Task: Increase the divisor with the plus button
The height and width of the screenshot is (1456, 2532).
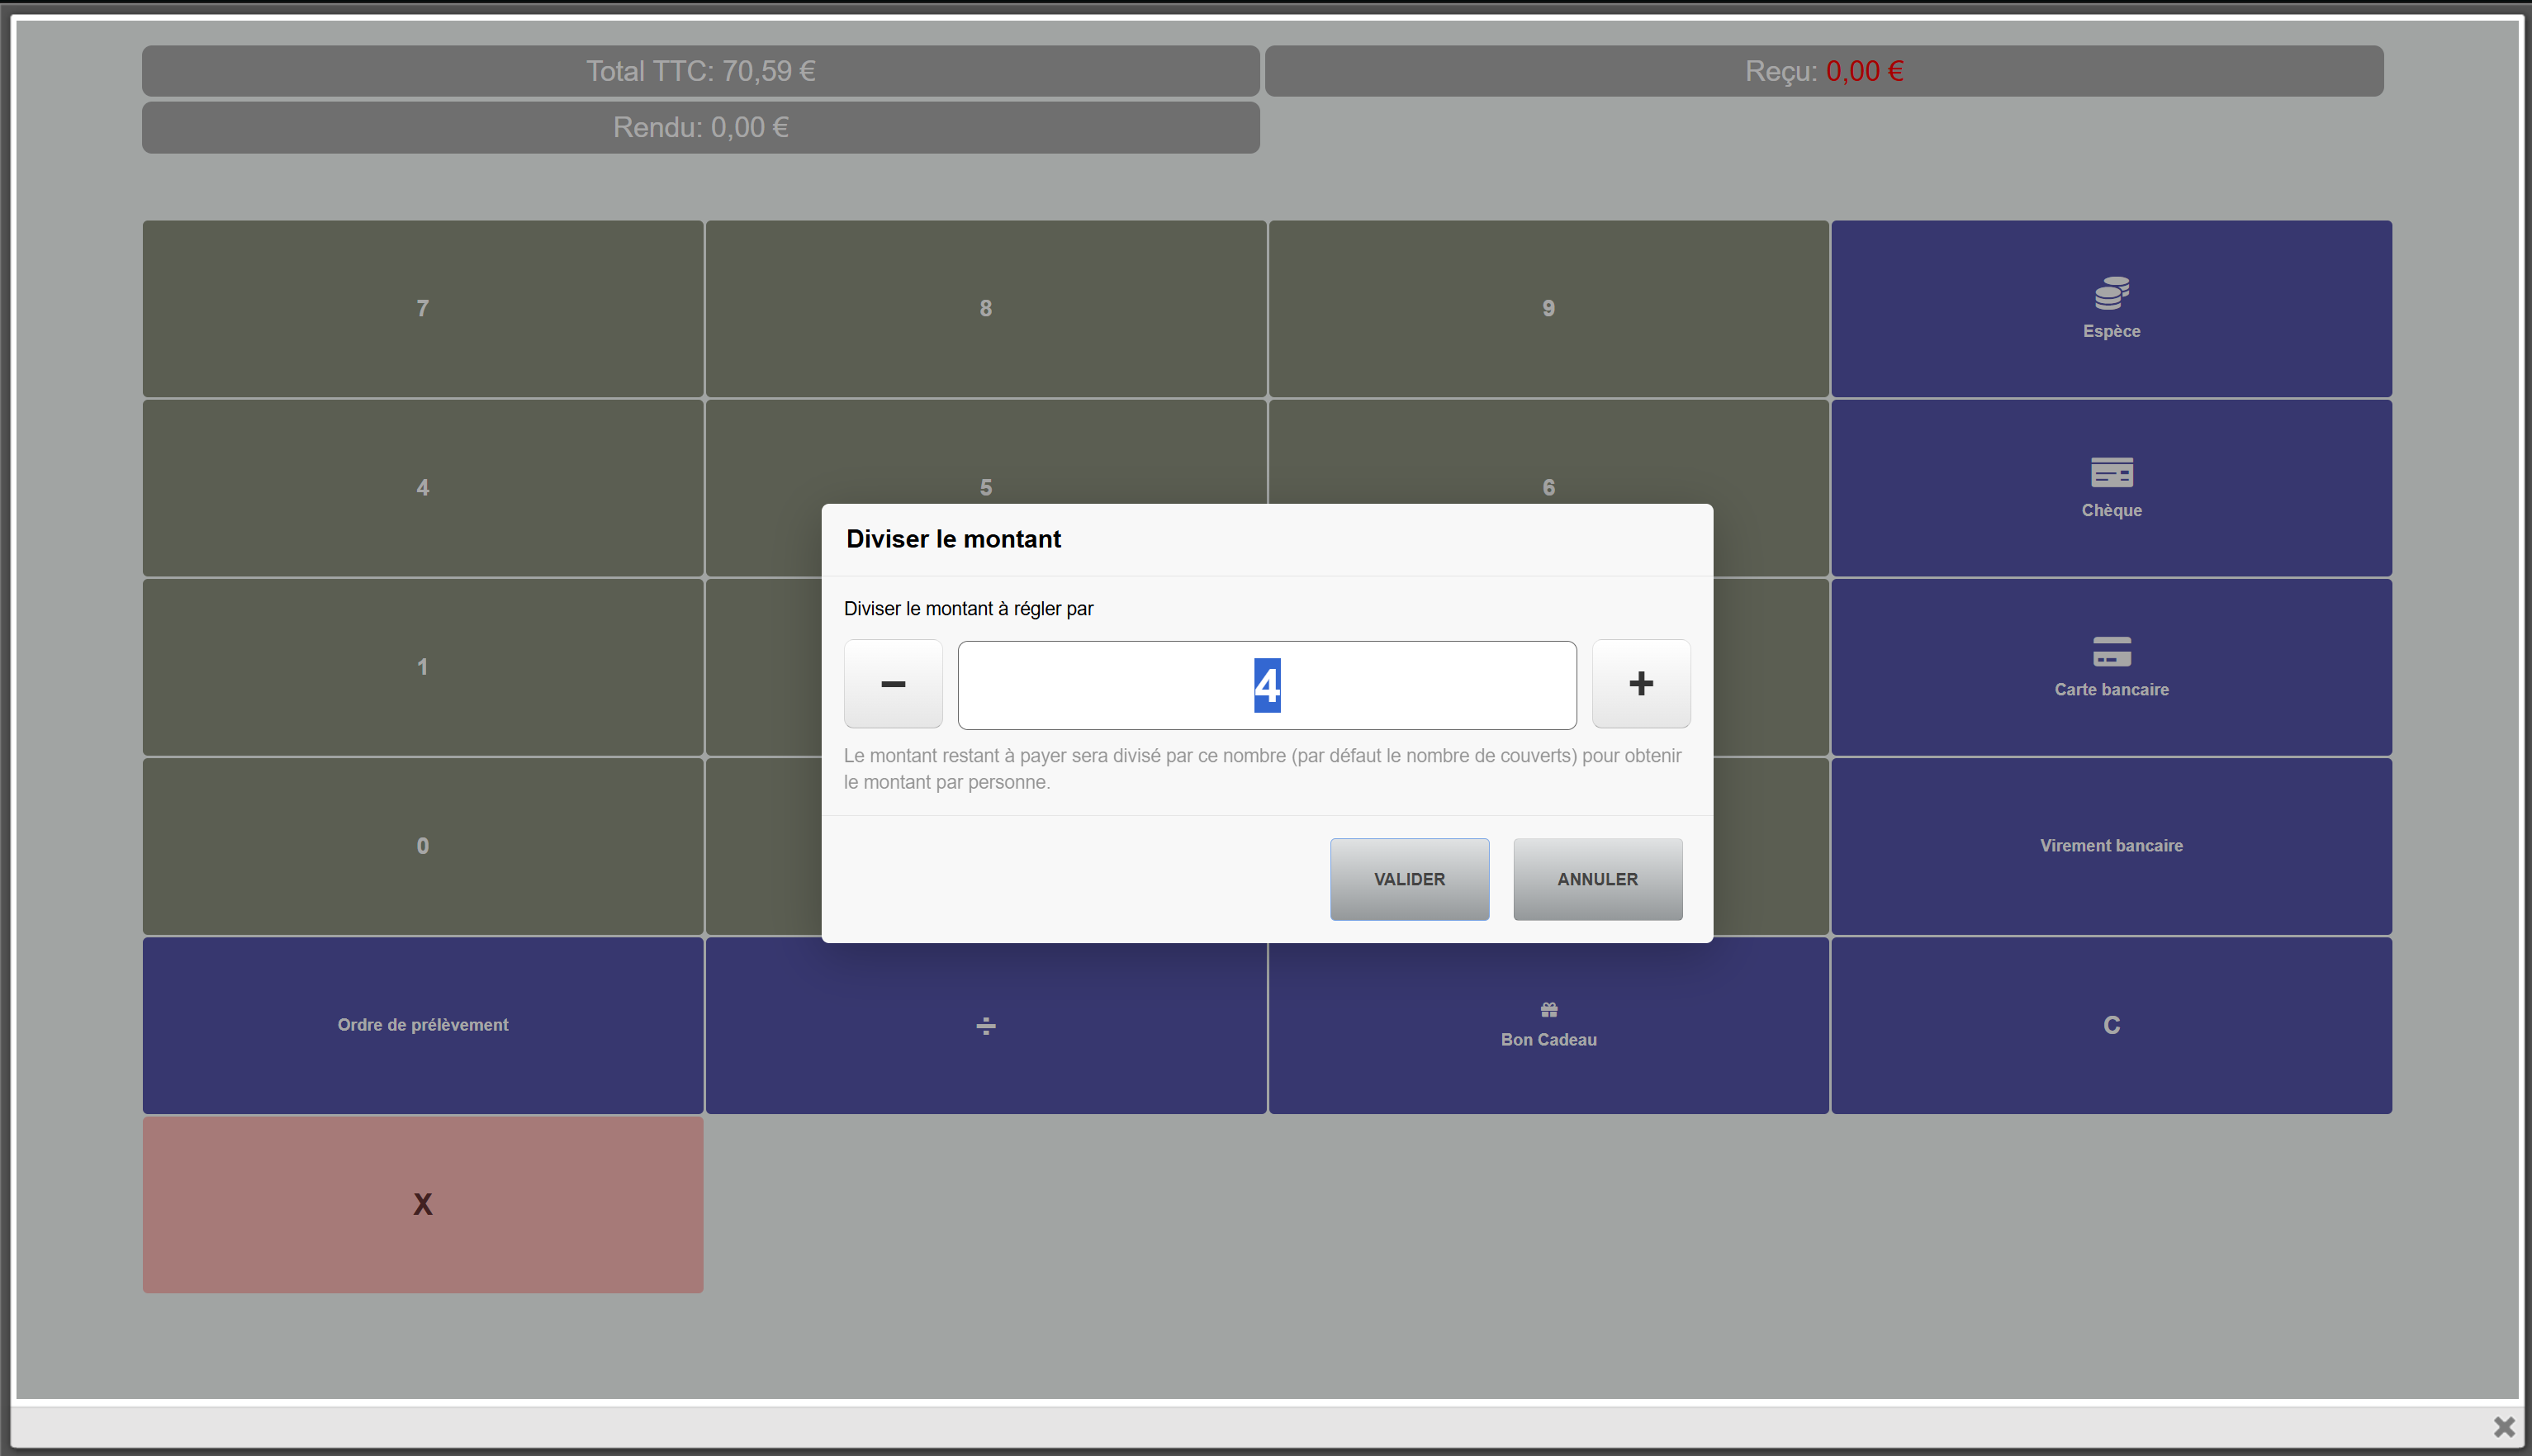Action: pyautogui.click(x=1641, y=684)
